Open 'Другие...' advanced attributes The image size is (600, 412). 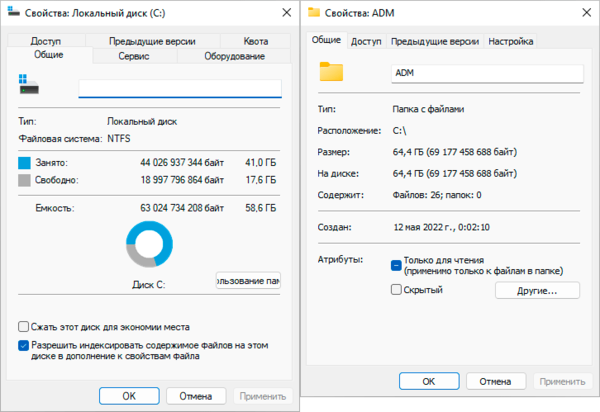[x=537, y=291]
